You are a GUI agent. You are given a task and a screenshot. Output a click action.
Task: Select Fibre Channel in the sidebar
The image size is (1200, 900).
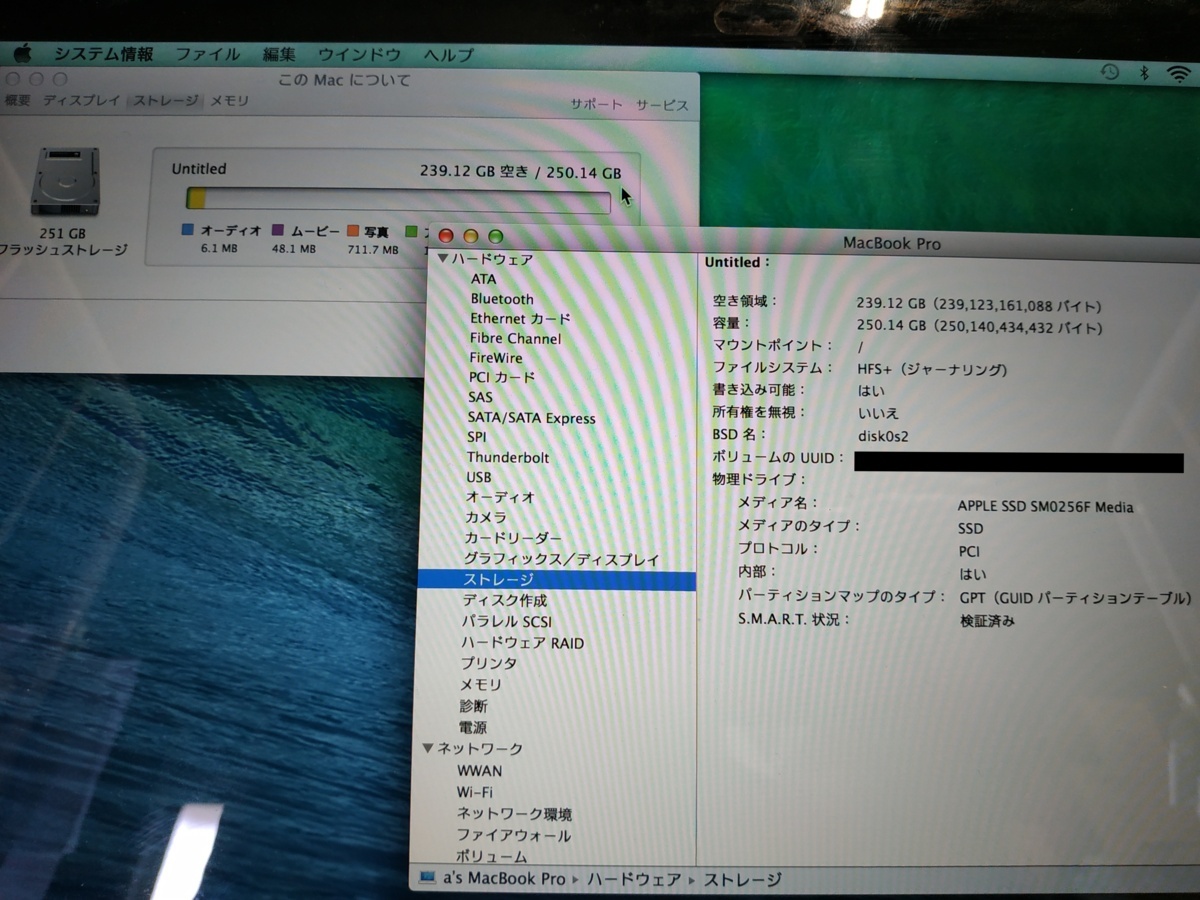click(515, 338)
